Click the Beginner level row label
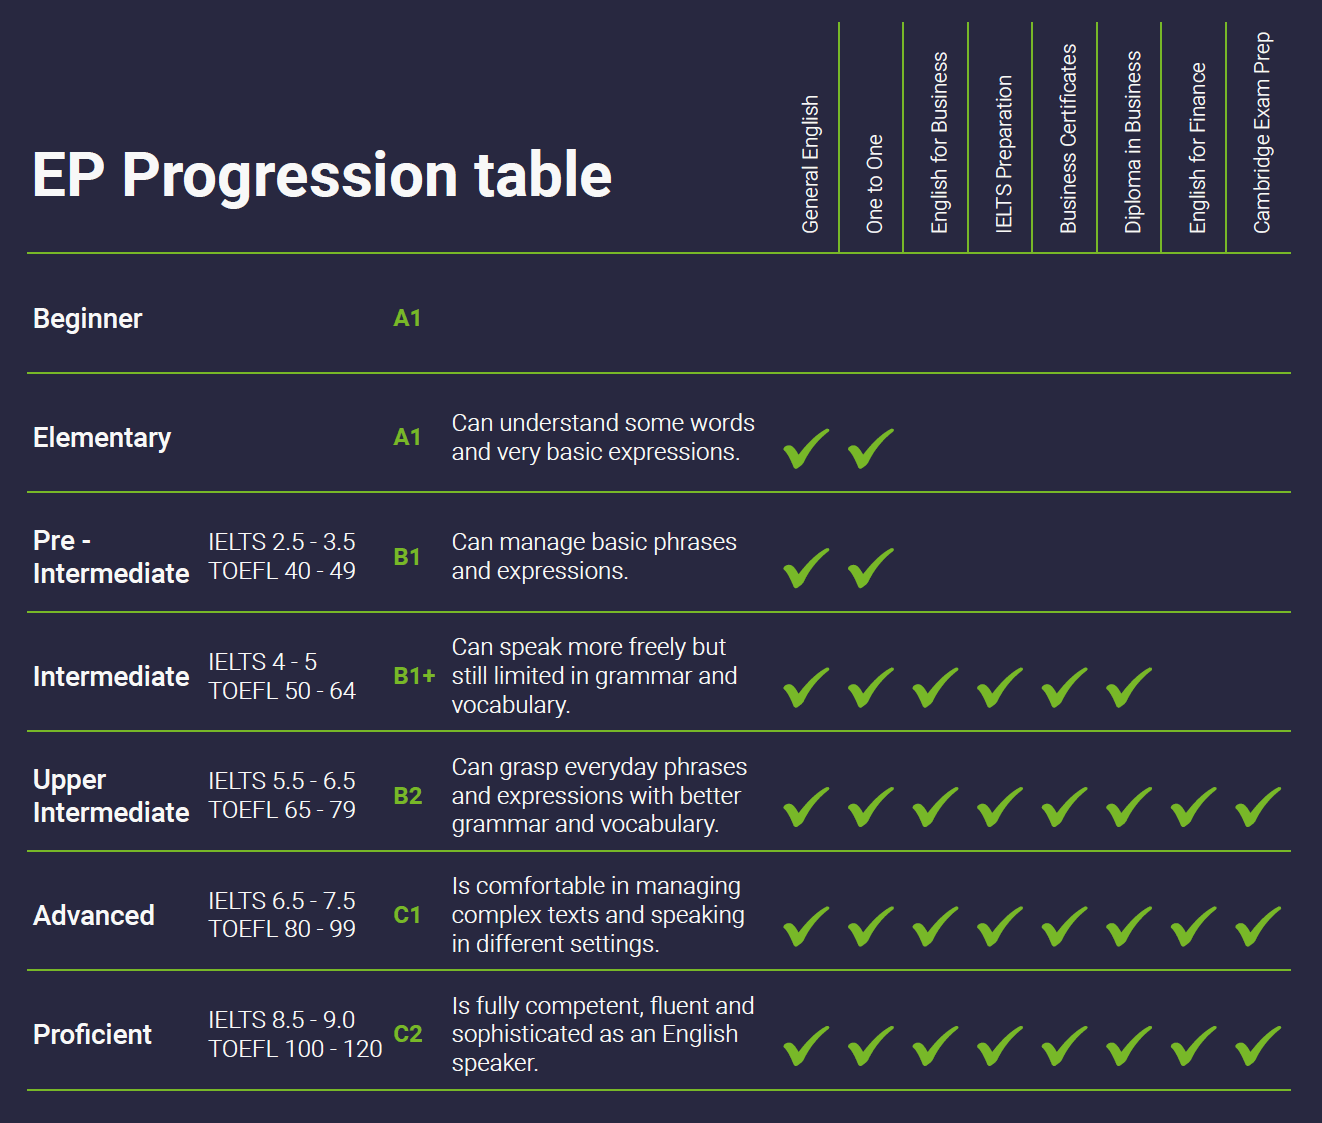This screenshot has width=1322, height=1123. 88,319
